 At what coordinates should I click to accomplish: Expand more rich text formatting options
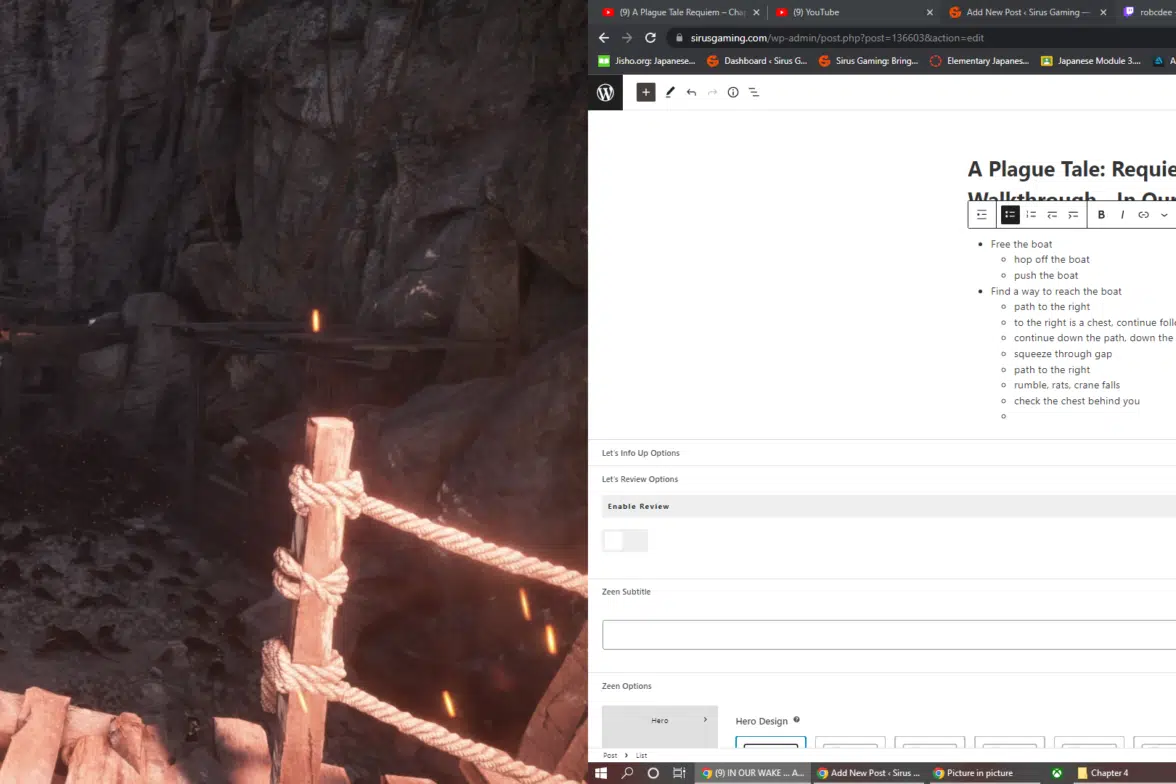(1164, 215)
